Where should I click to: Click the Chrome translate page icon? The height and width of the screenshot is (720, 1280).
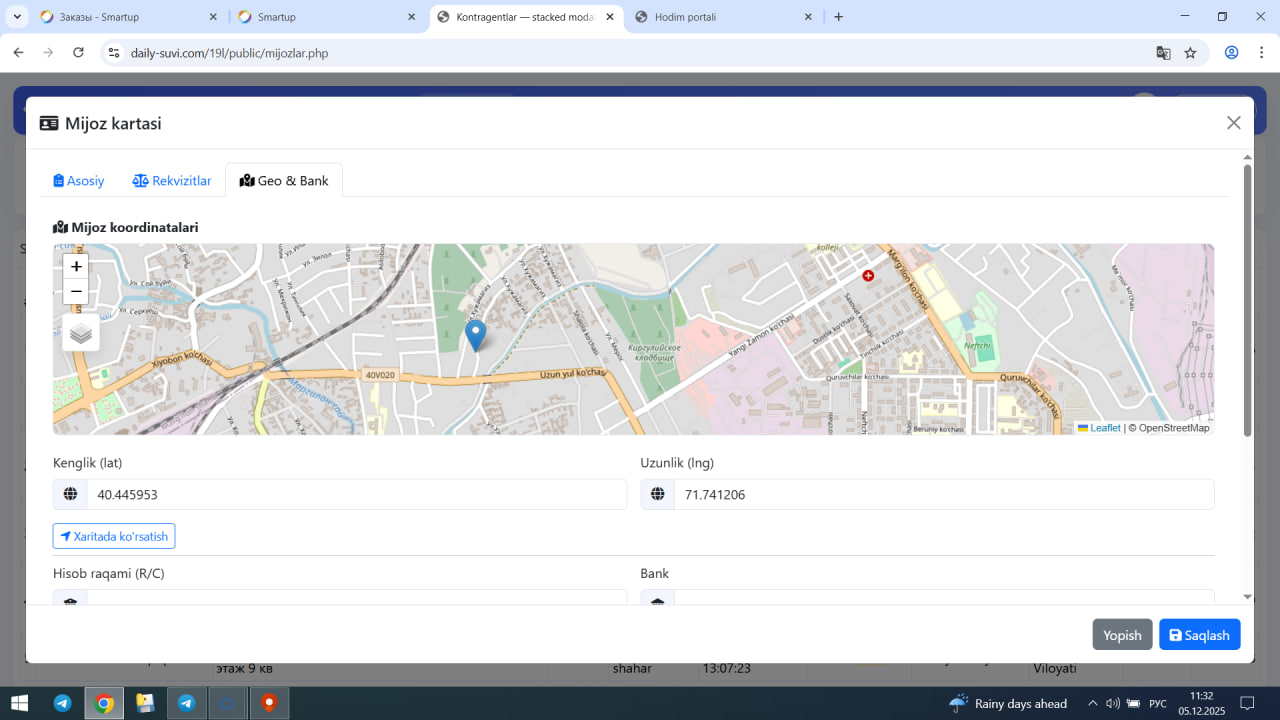coord(1163,53)
